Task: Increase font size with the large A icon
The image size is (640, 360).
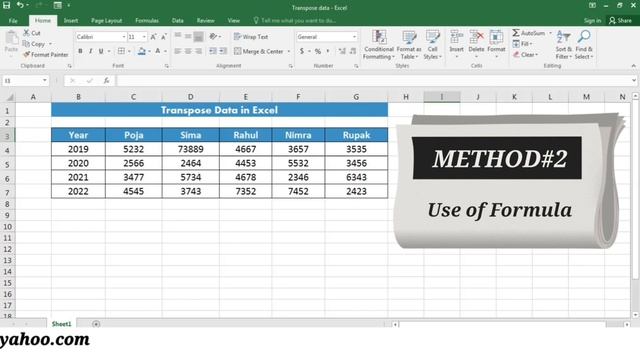Action: [153, 37]
